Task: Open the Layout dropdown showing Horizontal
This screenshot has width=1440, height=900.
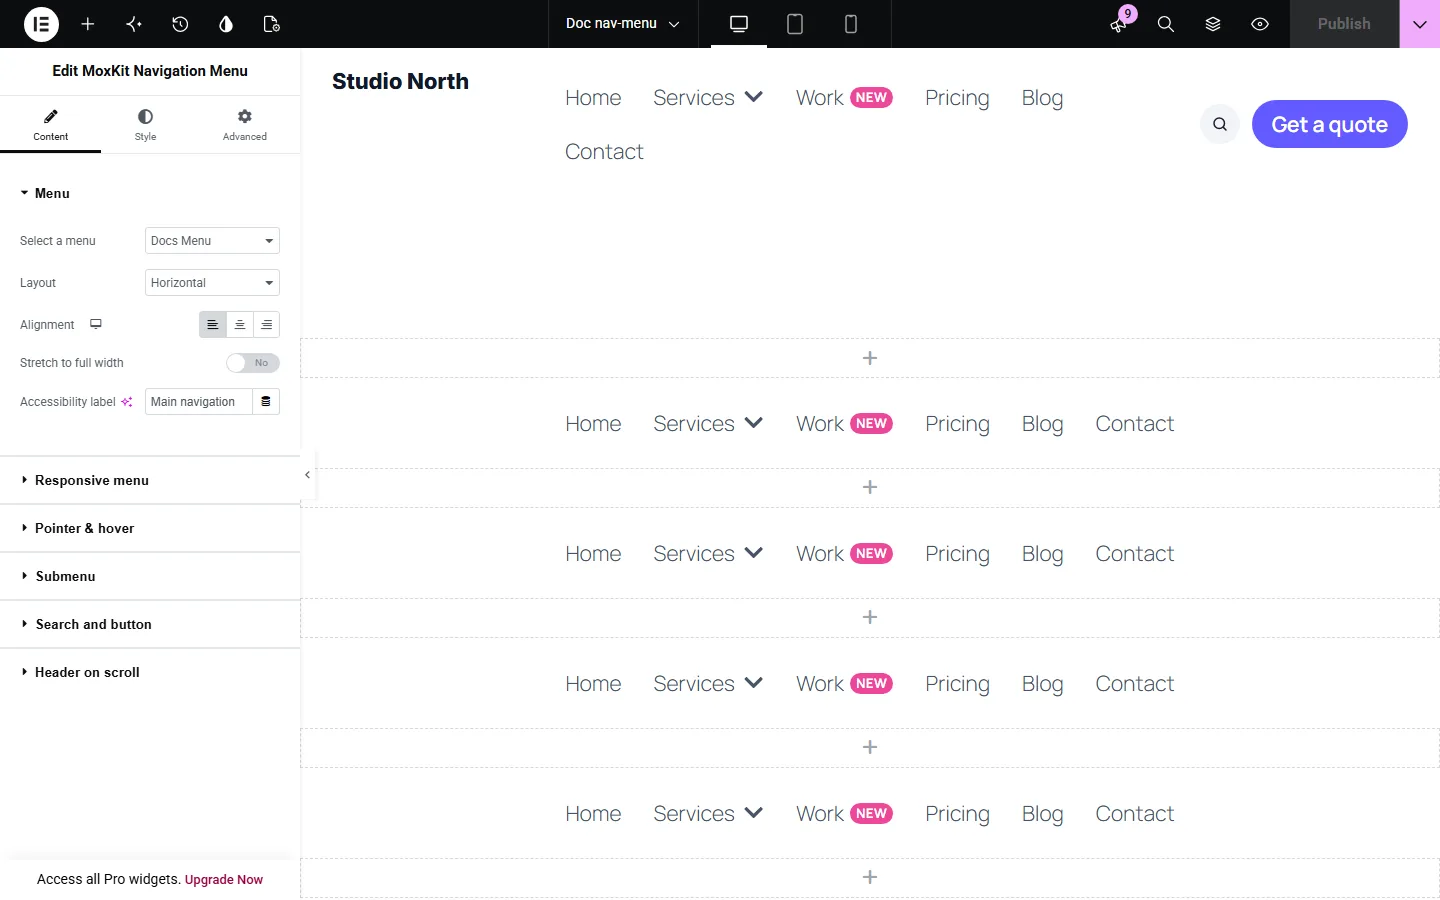Action: click(x=212, y=283)
